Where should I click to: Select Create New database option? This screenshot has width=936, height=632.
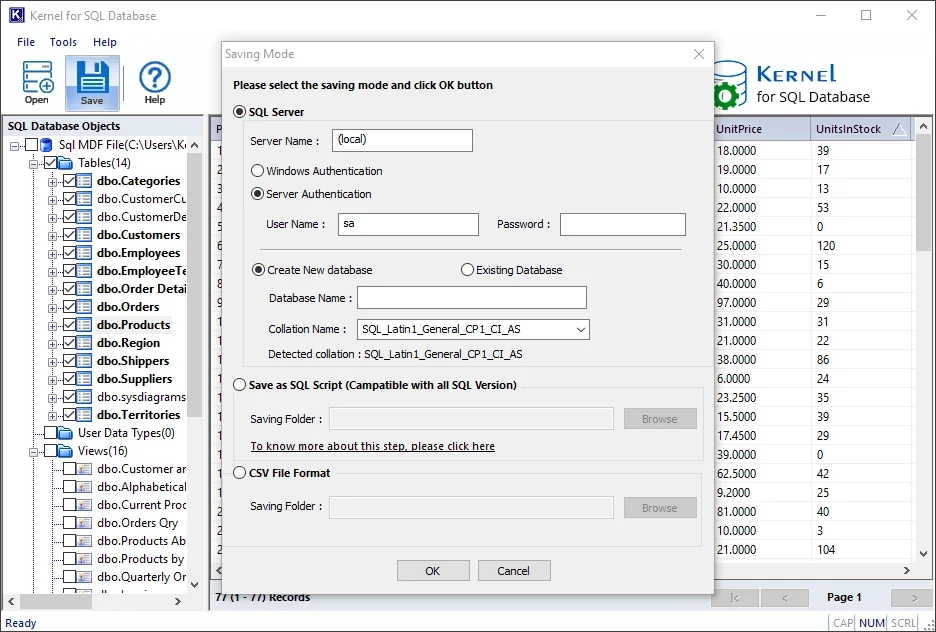point(258,270)
